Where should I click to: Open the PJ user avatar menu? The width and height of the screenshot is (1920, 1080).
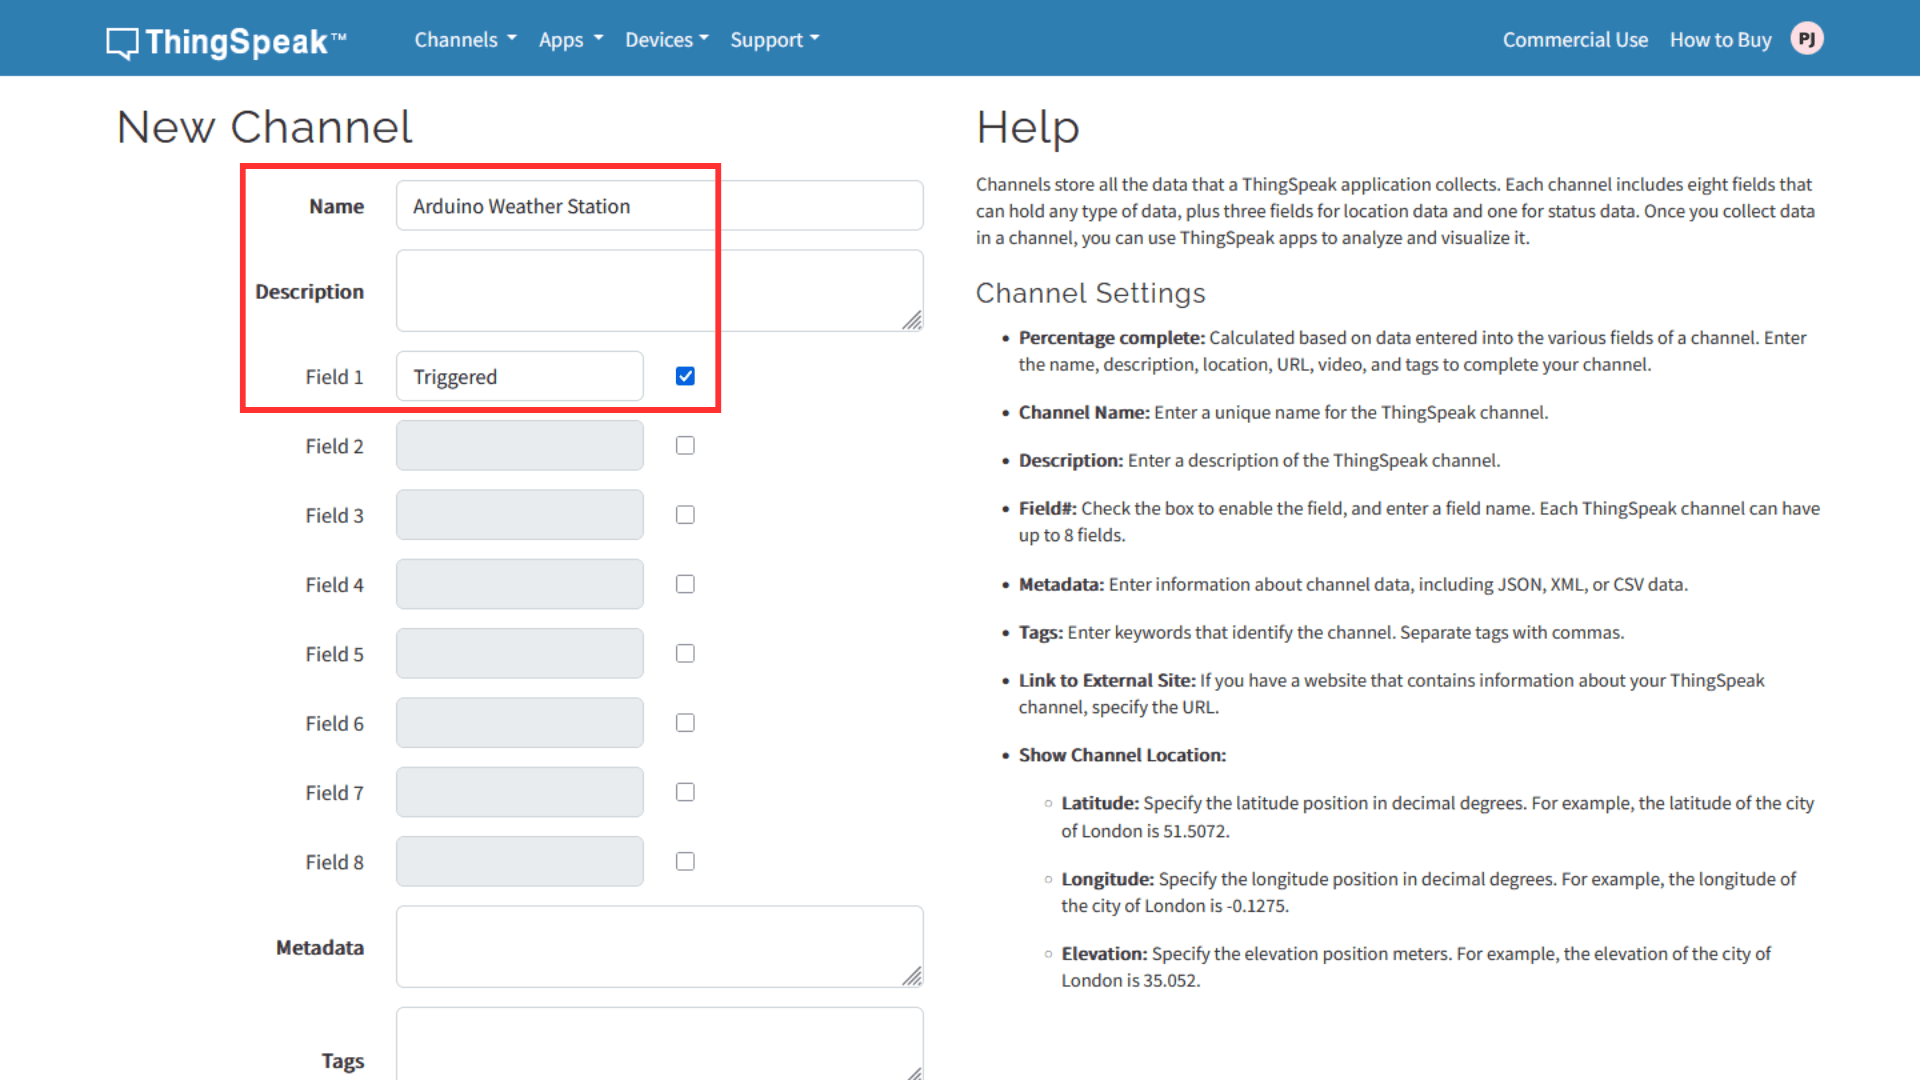point(1807,39)
